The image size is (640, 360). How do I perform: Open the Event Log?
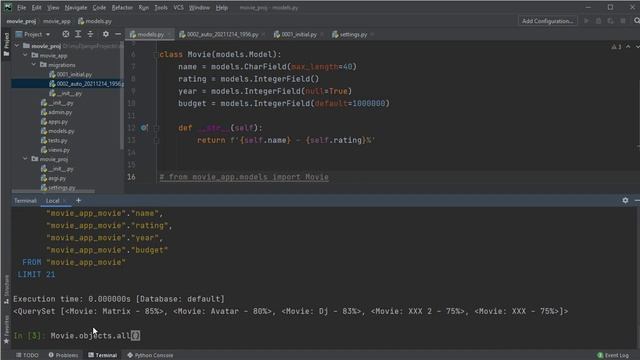(x=613, y=355)
